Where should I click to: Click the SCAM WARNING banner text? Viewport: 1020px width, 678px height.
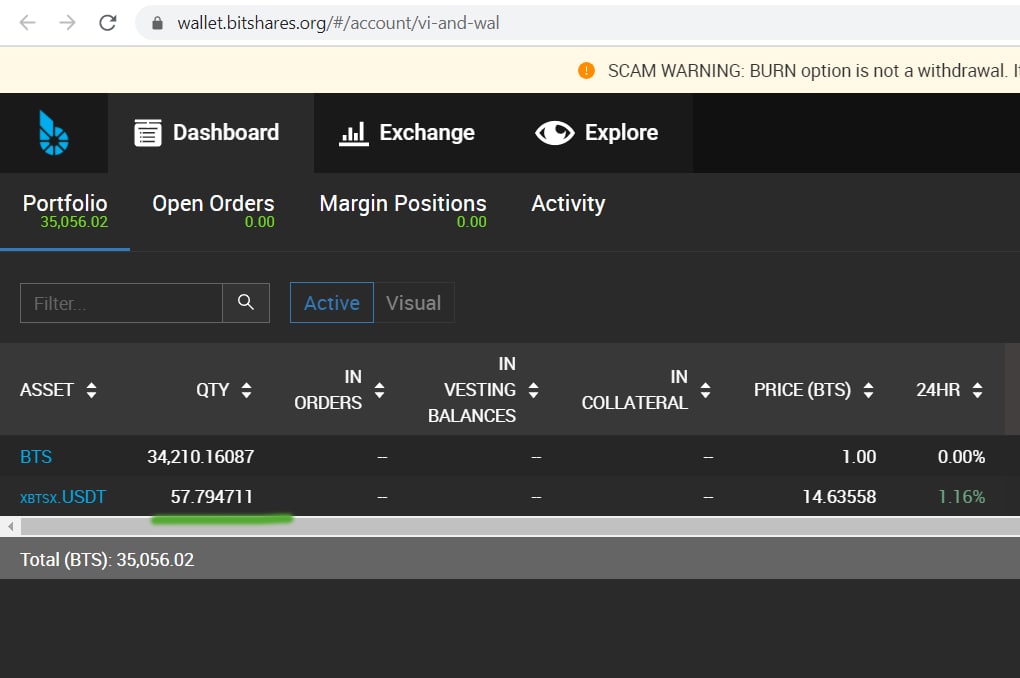coord(813,70)
